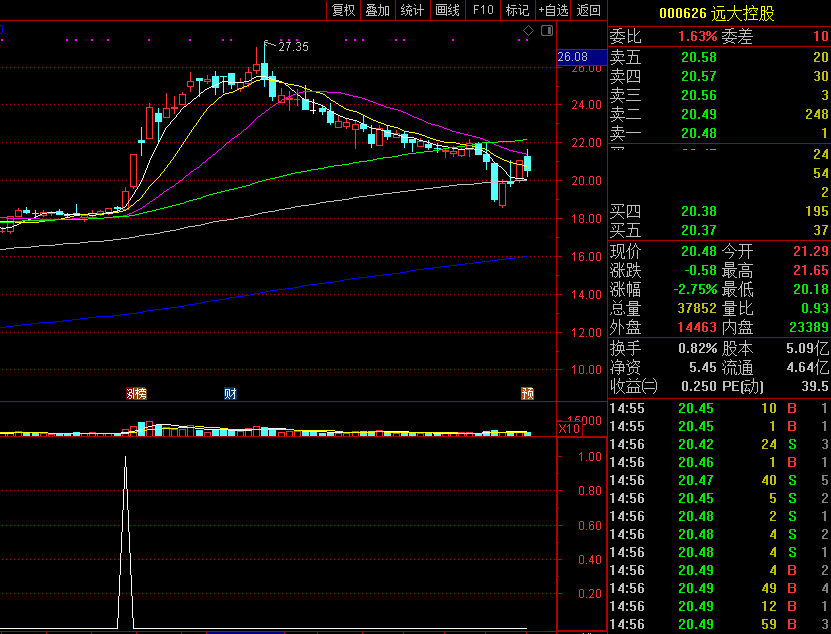831x634 pixels.
Task: Select the 14:56 tick at 20.46
Action: [x=719, y=462]
